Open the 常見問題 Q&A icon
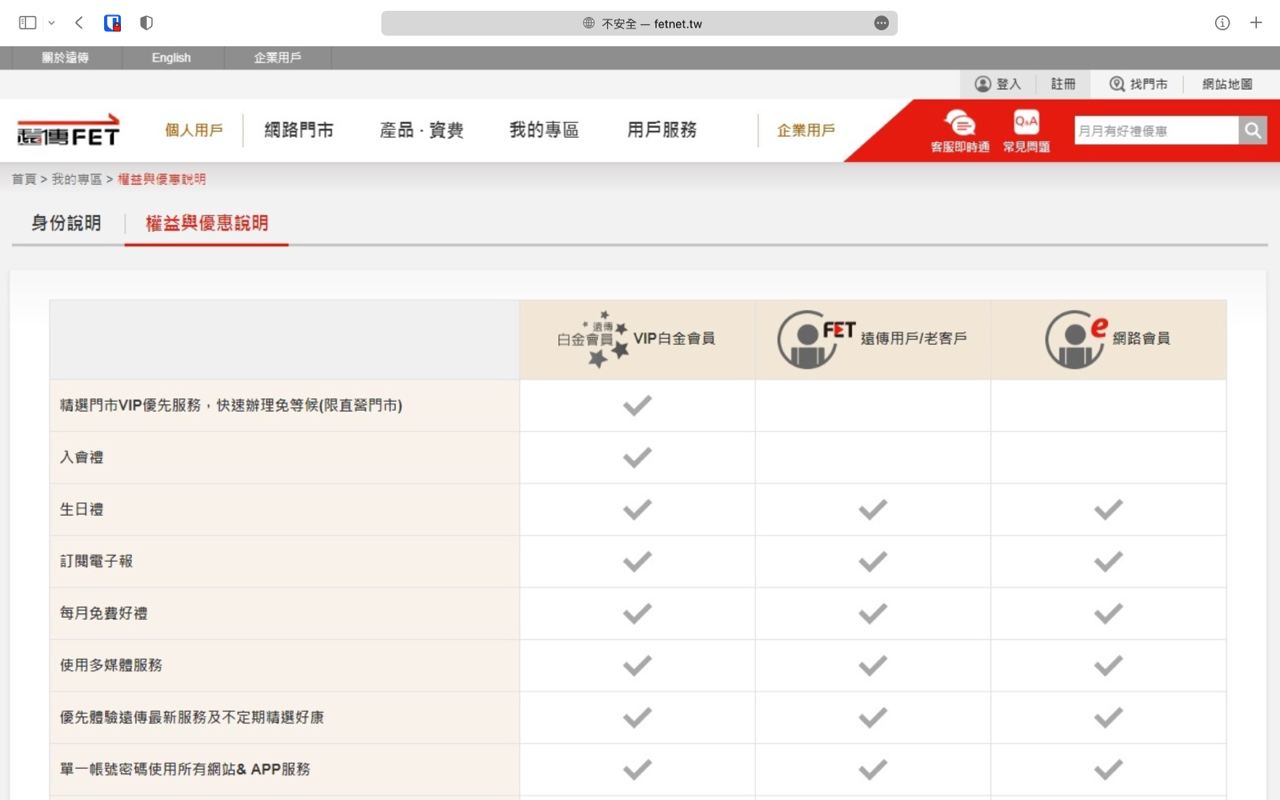The height and width of the screenshot is (800, 1280). [1026, 122]
